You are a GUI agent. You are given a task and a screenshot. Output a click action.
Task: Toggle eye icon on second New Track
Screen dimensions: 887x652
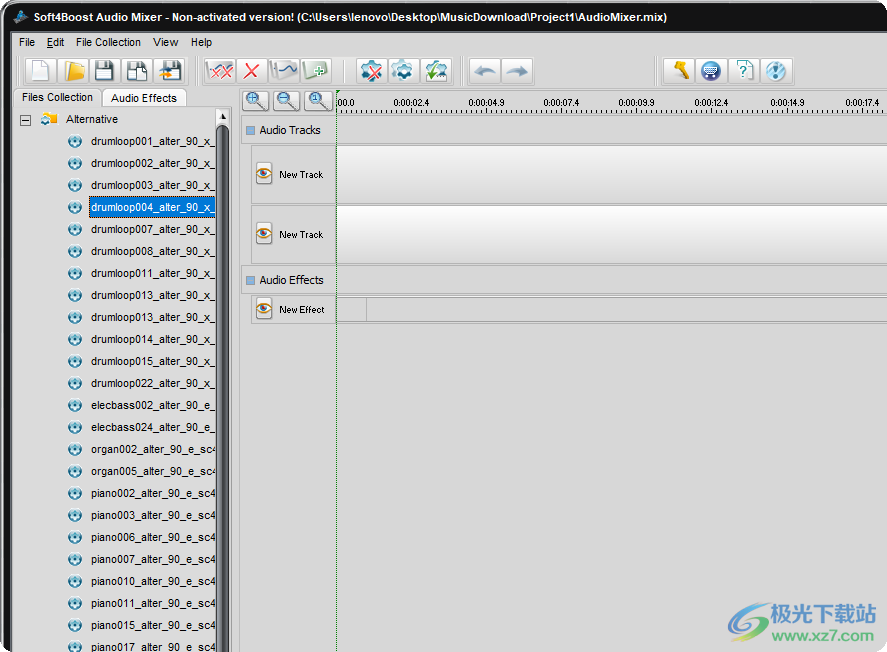coord(264,234)
